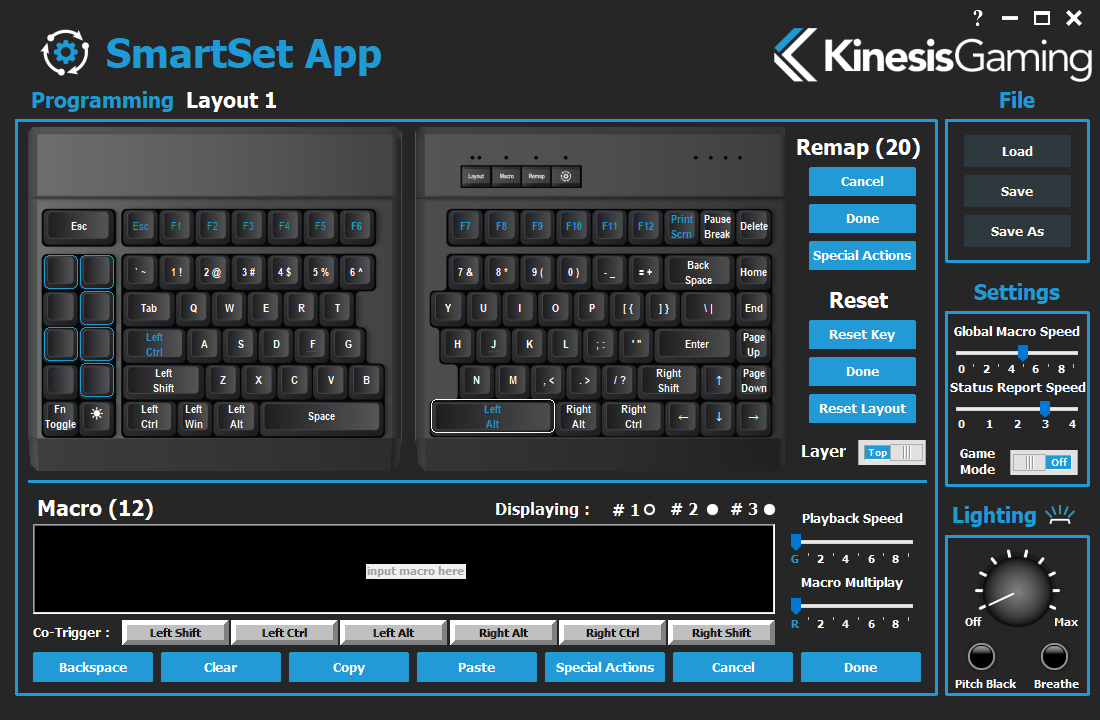
Task: Select the Print Scrn key
Action: click(x=681, y=227)
